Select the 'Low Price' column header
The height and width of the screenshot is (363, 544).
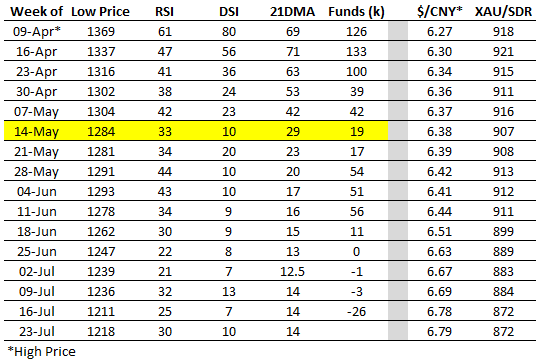100,11
